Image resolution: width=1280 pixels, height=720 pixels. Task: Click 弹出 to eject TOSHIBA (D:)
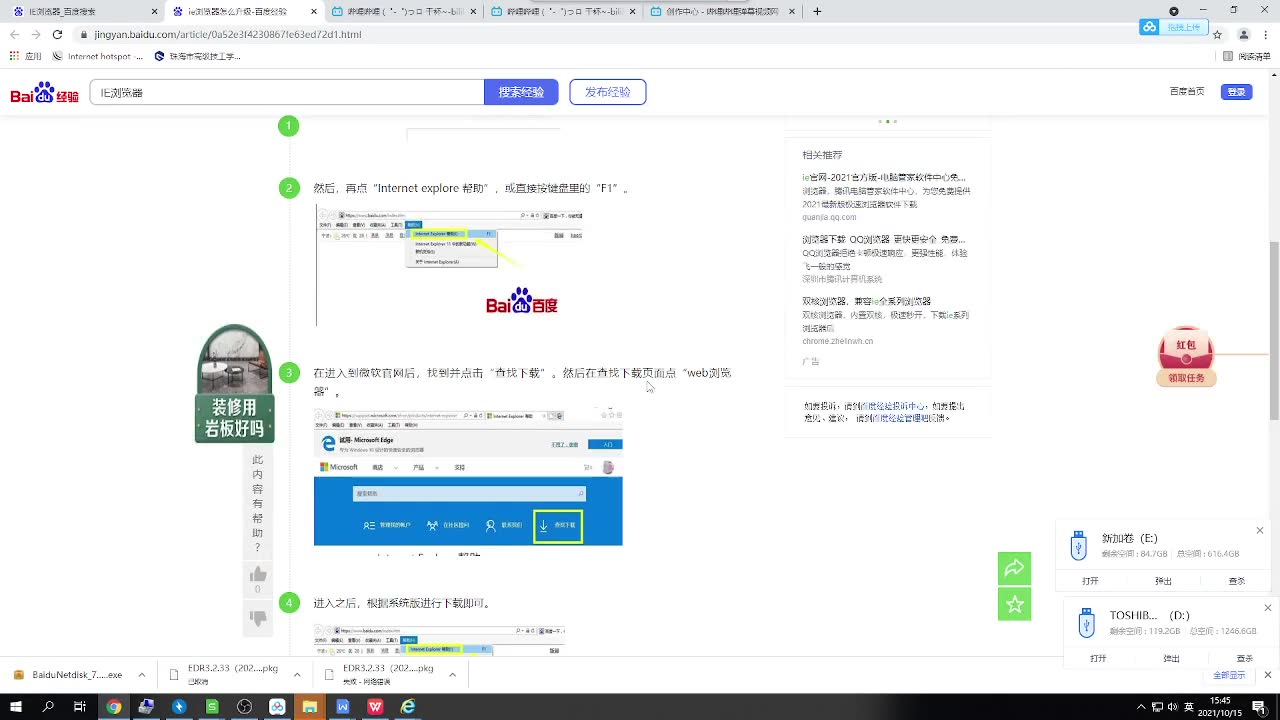pos(1171,658)
